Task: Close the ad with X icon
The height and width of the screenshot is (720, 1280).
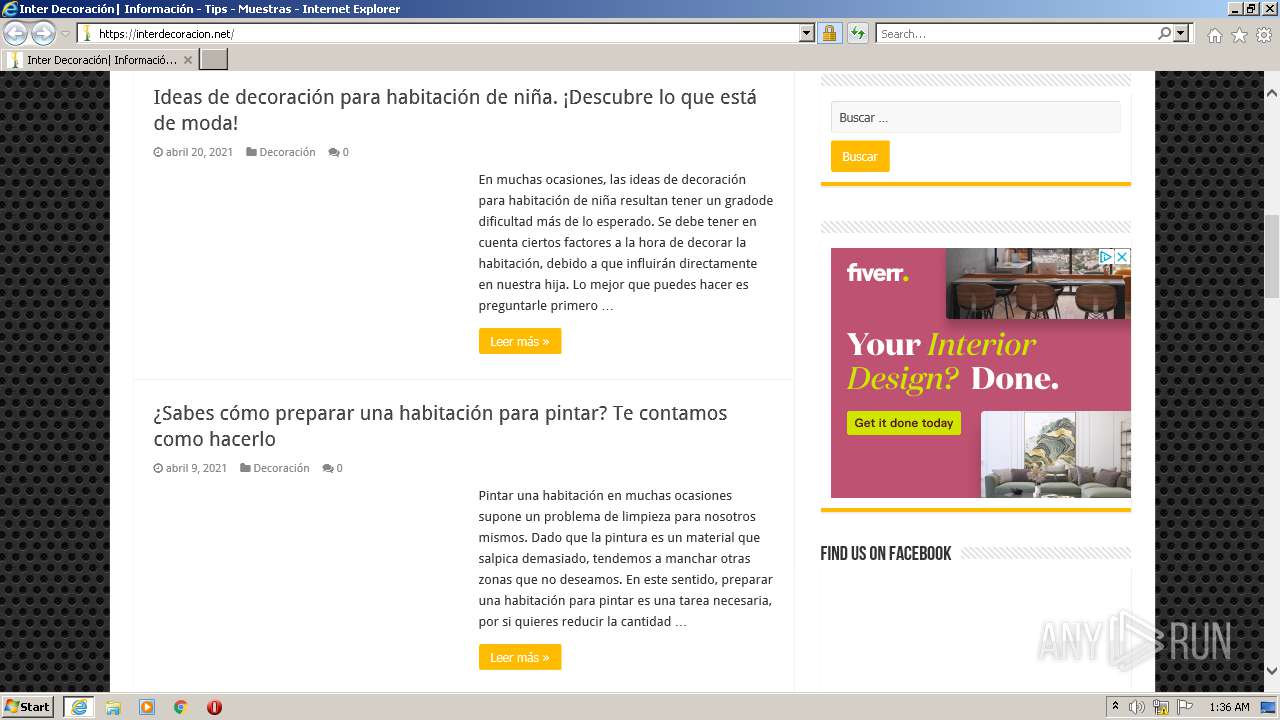Action: coord(1122,257)
